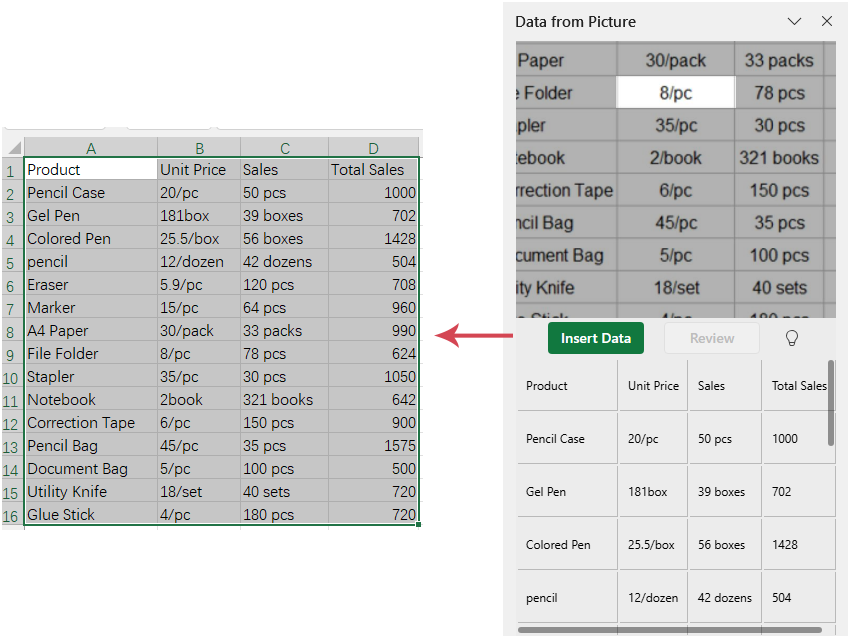Click the Product cell A1
The width and height of the screenshot is (848, 639).
pos(91,170)
